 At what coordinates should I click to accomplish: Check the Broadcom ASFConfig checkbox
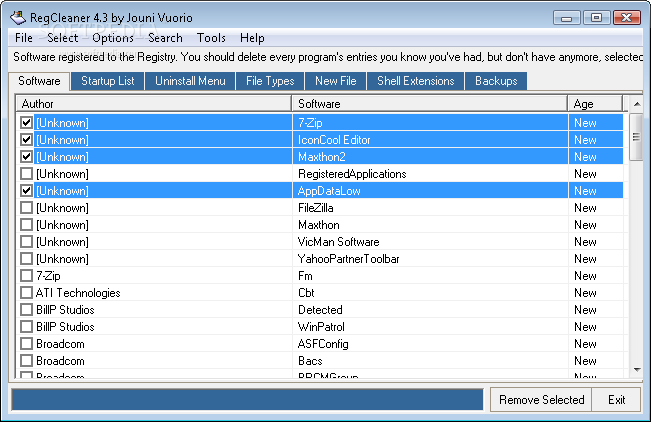click(27, 344)
